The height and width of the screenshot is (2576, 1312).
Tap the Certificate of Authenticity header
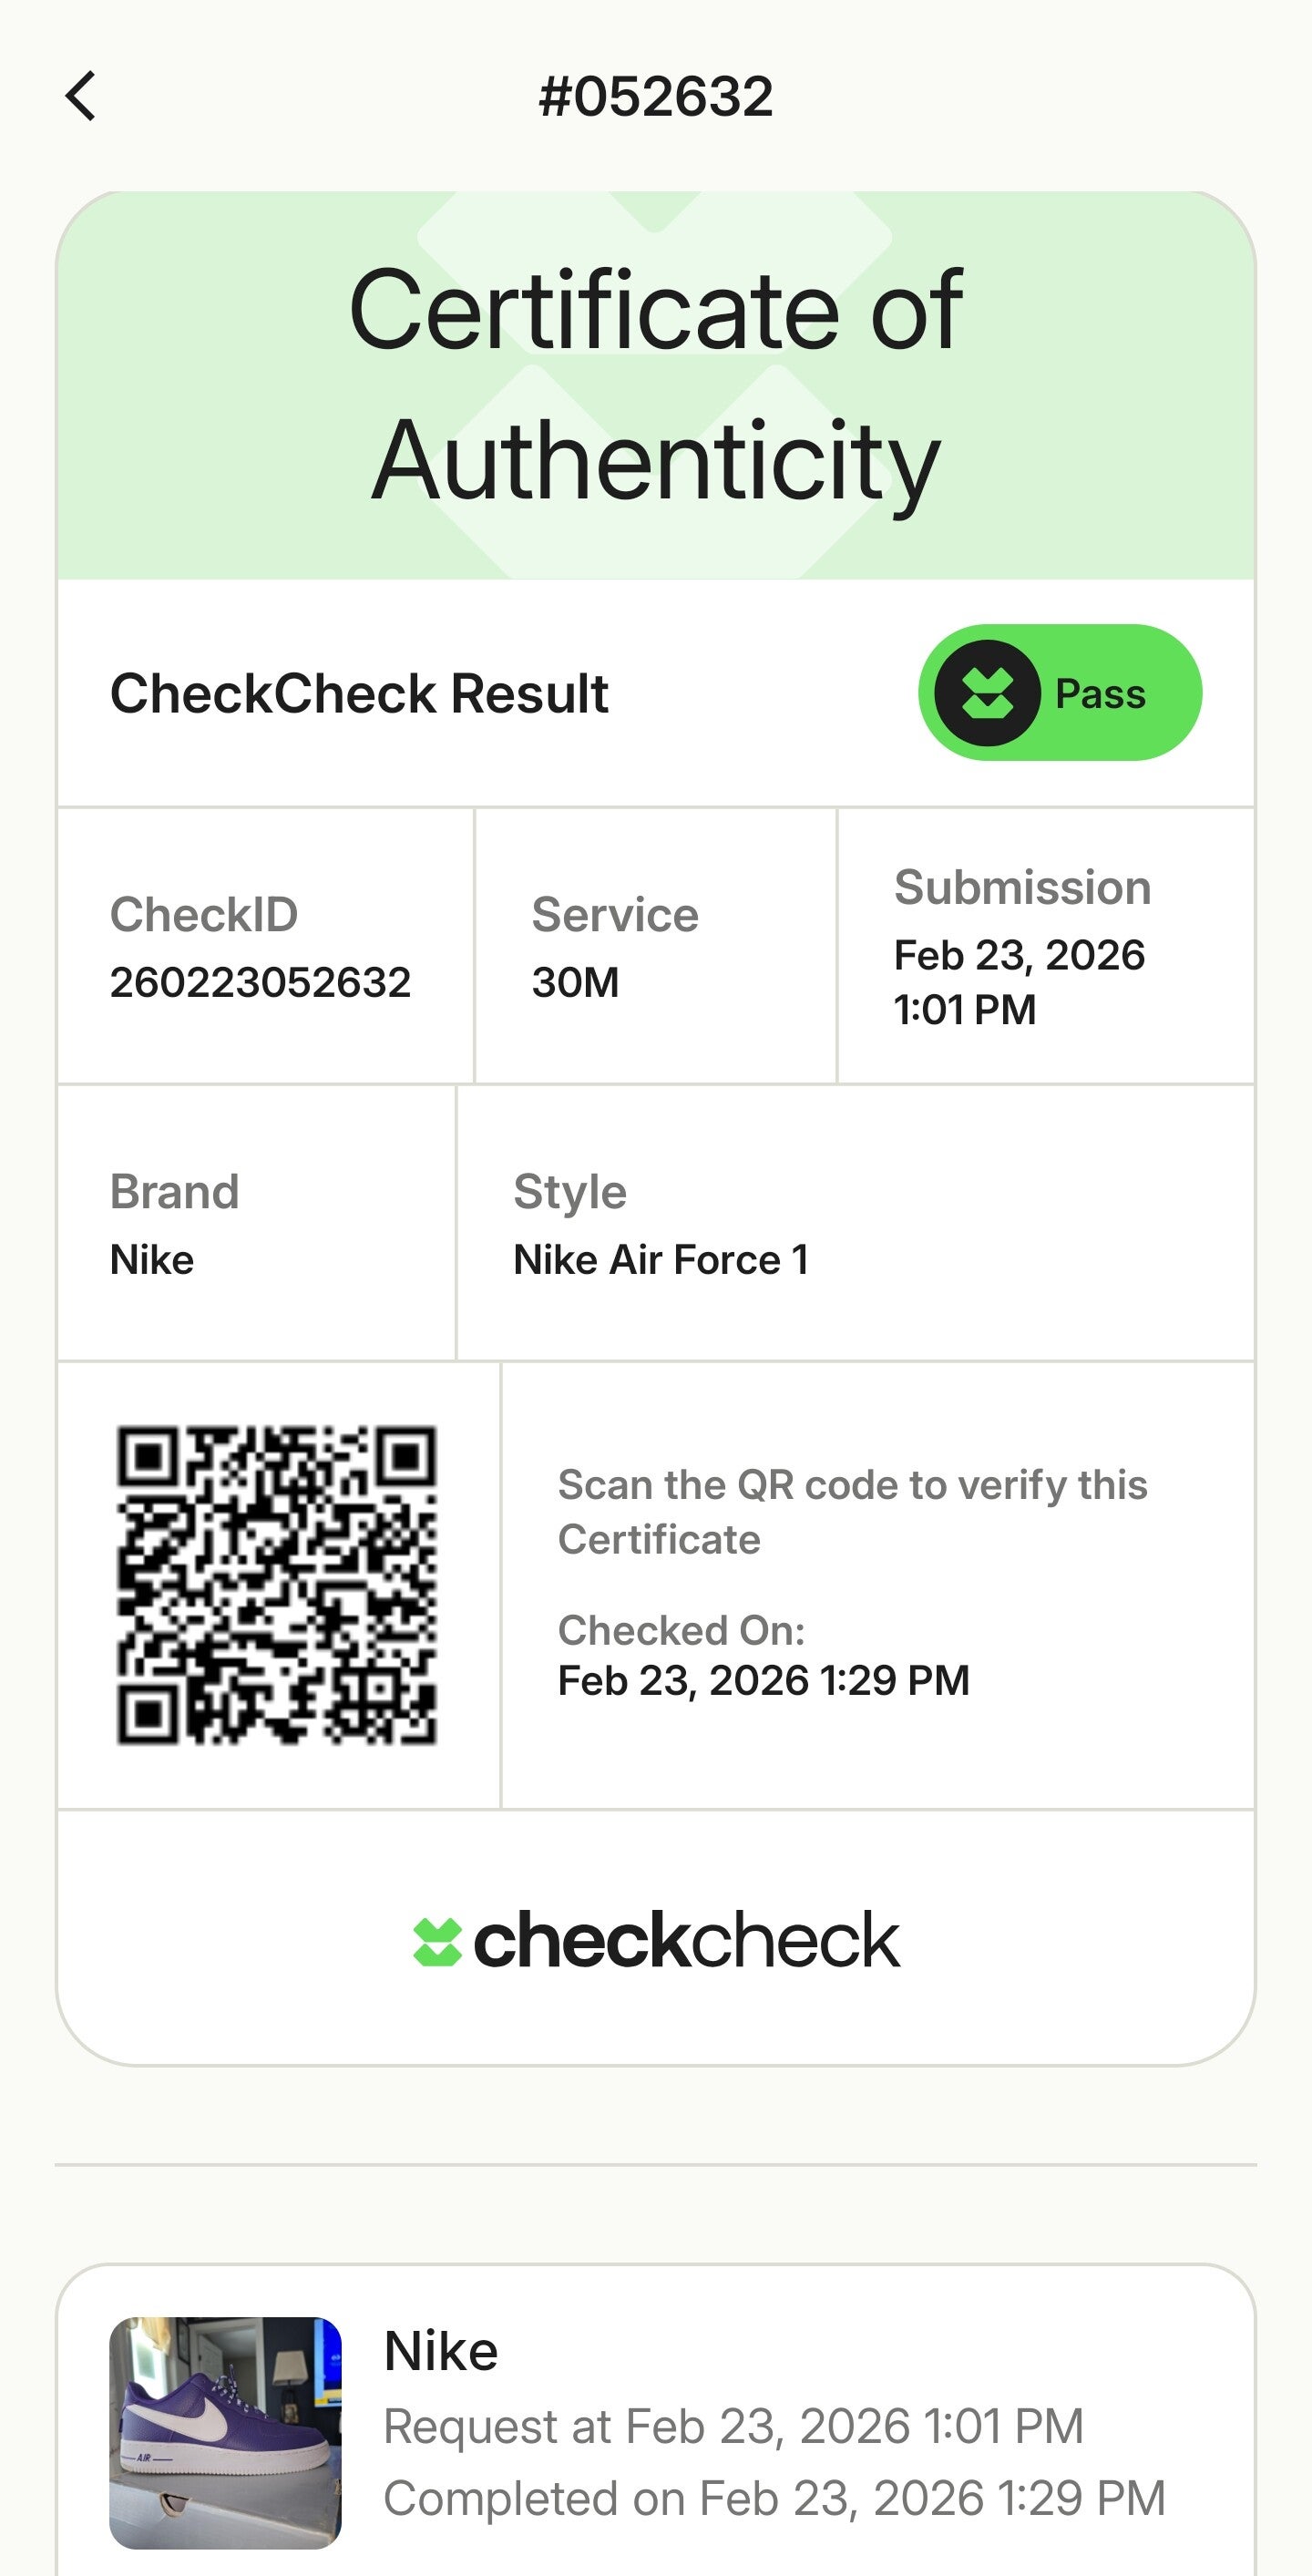[x=656, y=385]
